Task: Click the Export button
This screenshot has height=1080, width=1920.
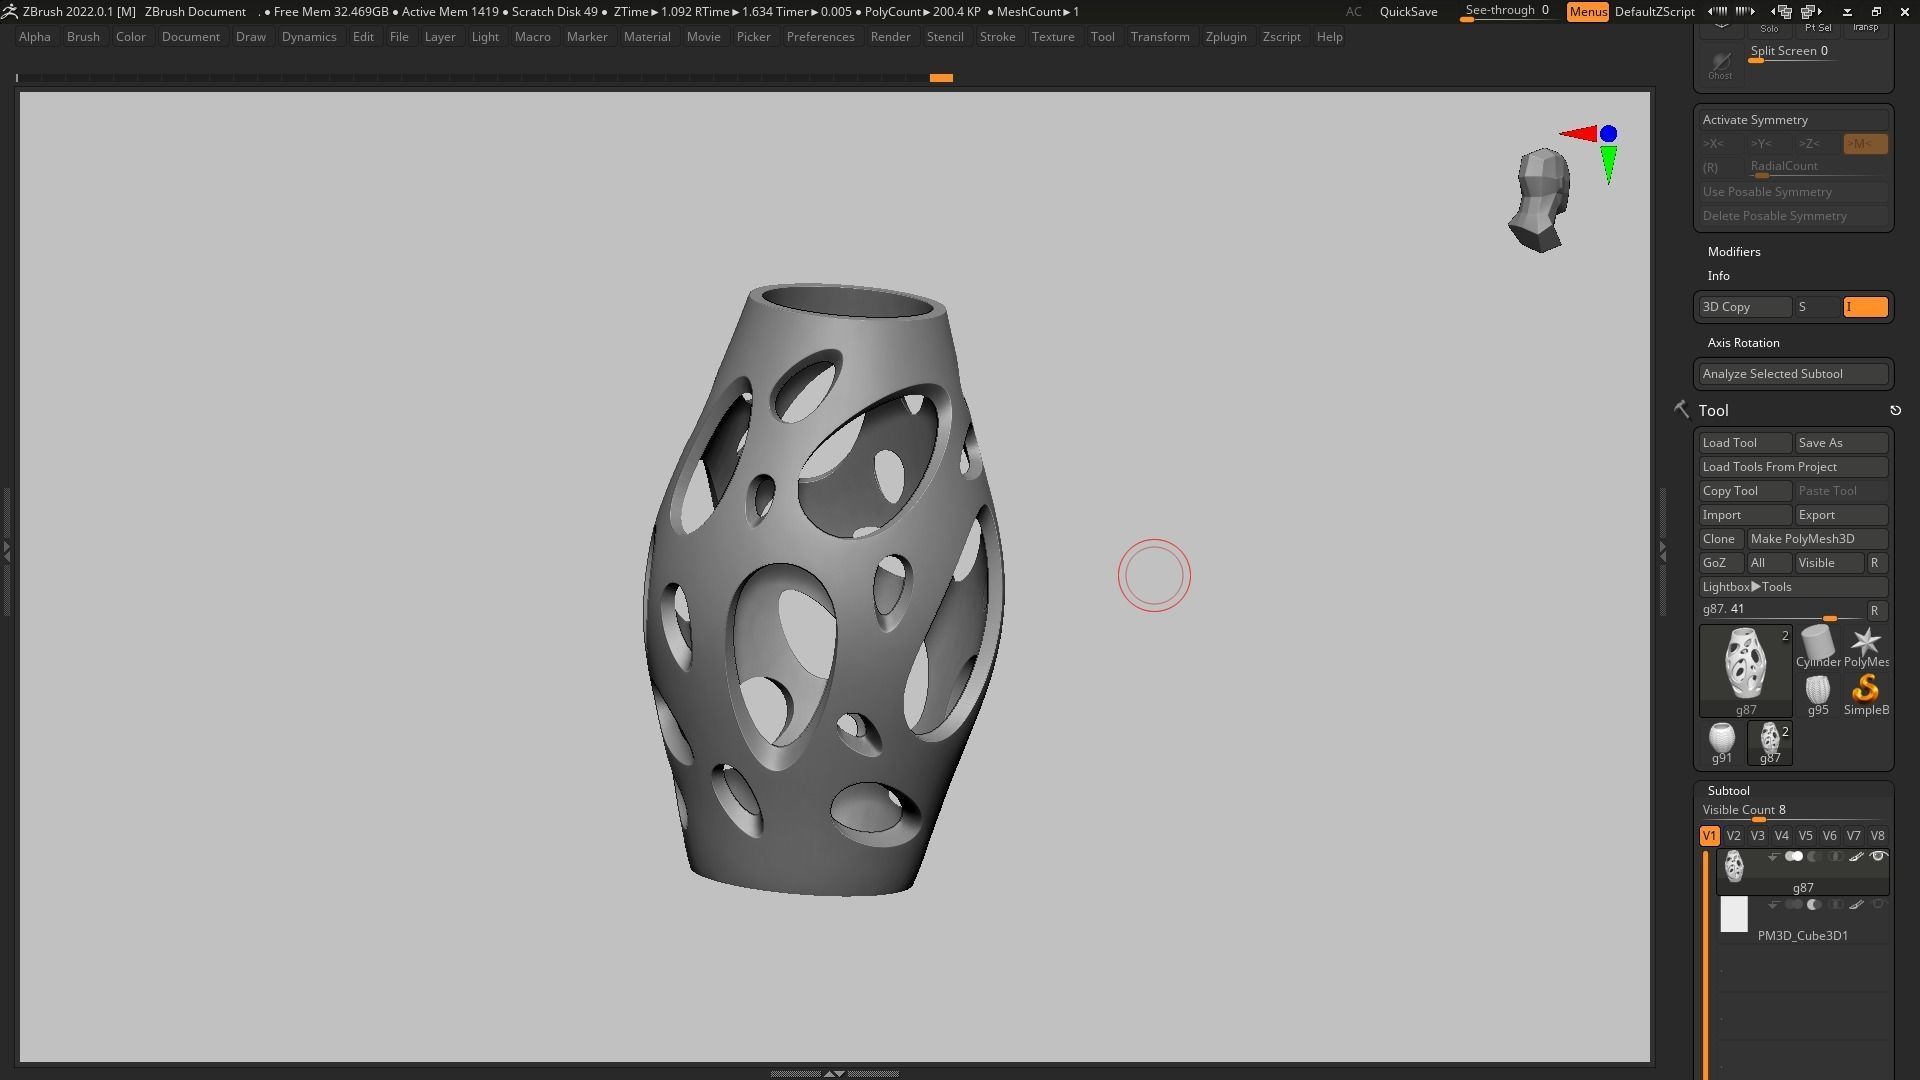Action: click(1841, 515)
